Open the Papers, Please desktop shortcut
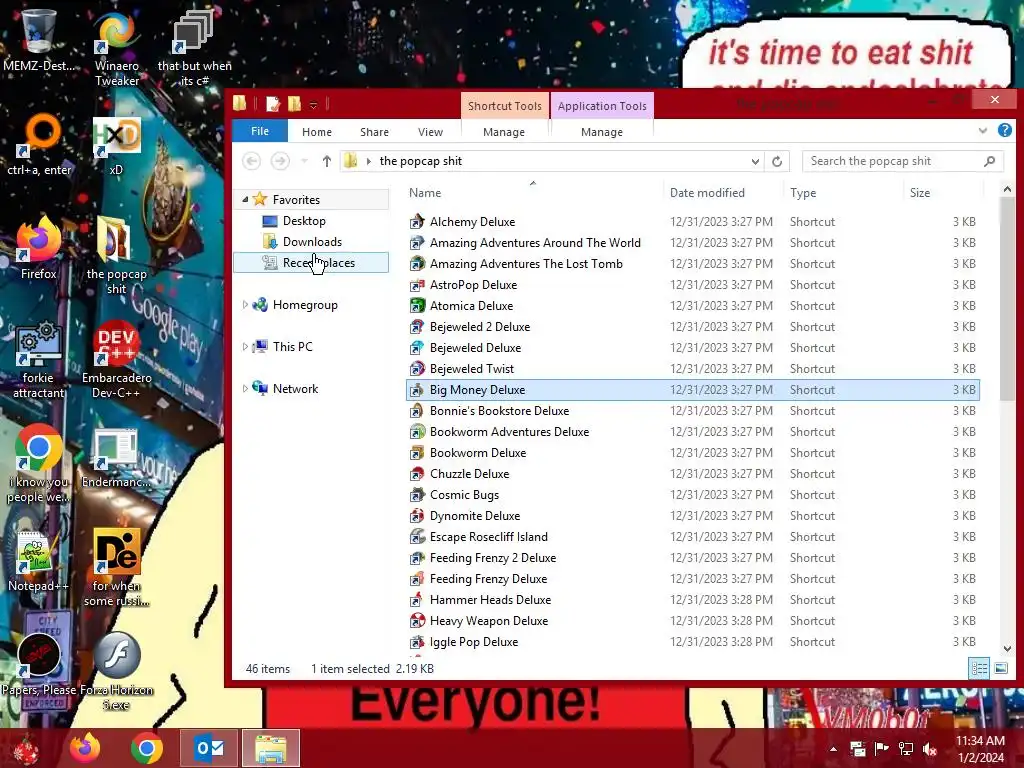1024x768 pixels. pyautogui.click(x=39, y=665)
